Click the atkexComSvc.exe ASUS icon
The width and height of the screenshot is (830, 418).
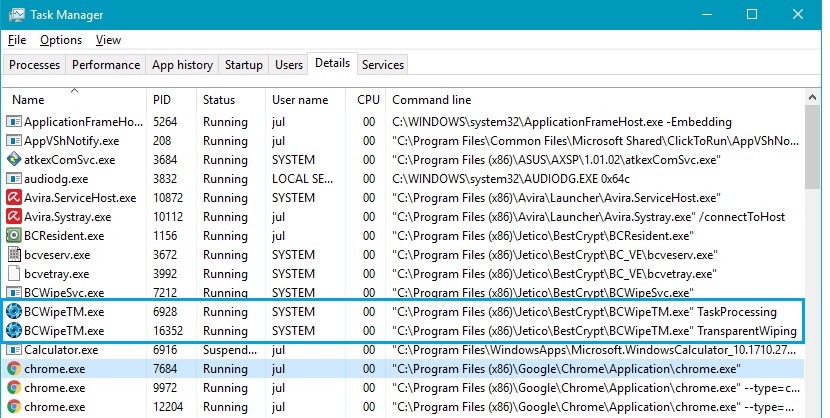pyautogui.click(x=14, y=160)
